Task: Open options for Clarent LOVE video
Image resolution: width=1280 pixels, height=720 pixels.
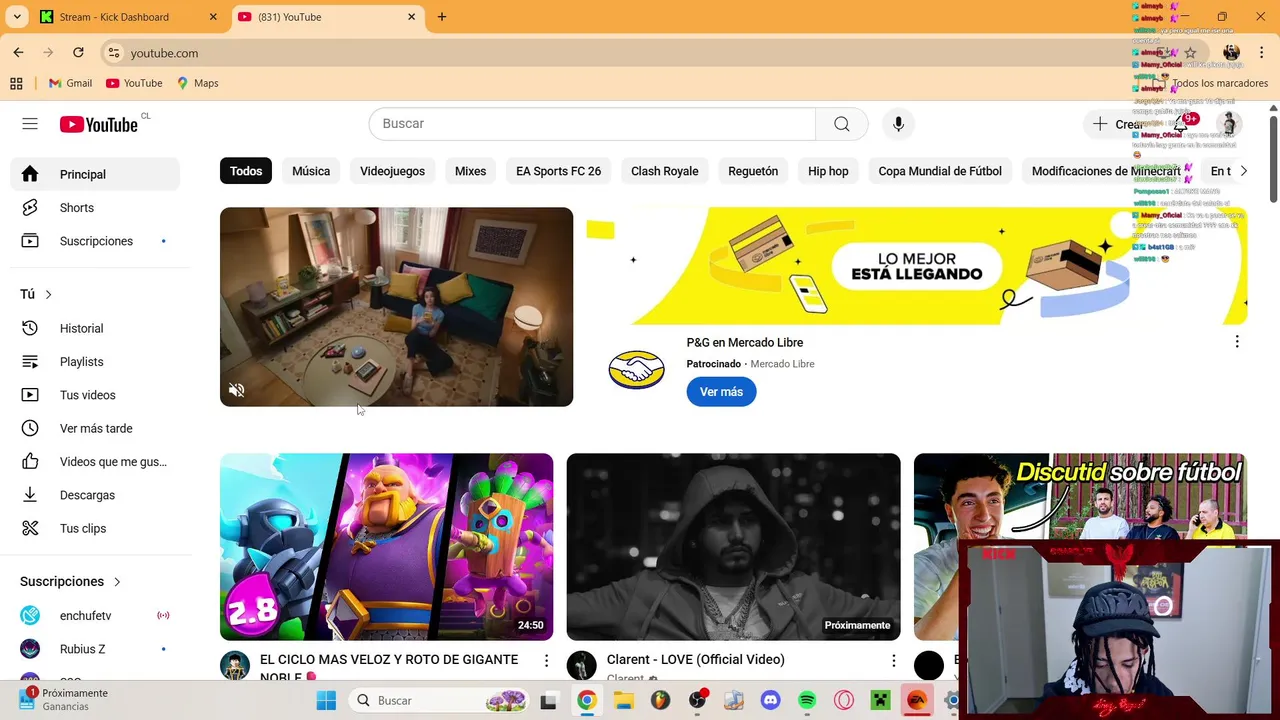Action: click(x=893, y=661)
